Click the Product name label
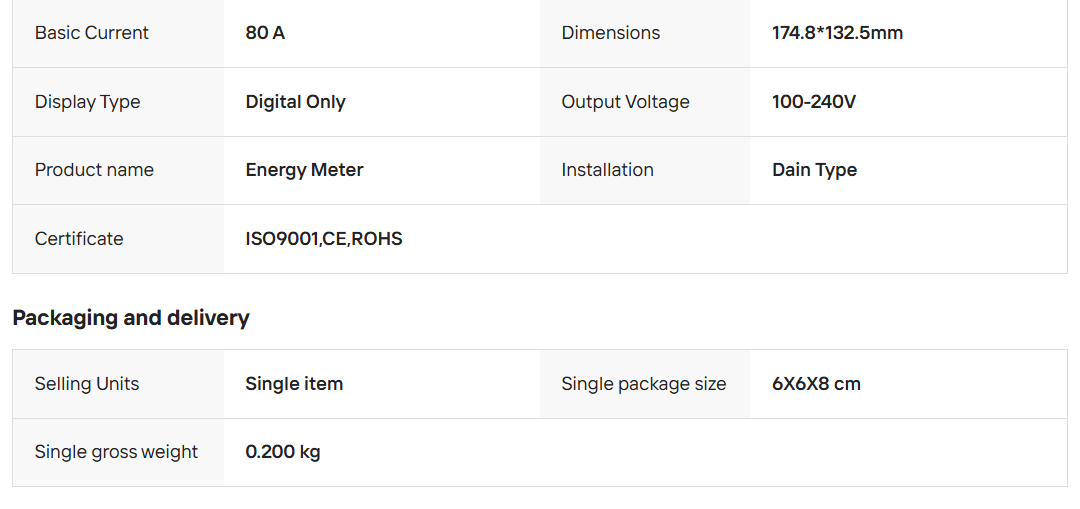 point(94,170)
